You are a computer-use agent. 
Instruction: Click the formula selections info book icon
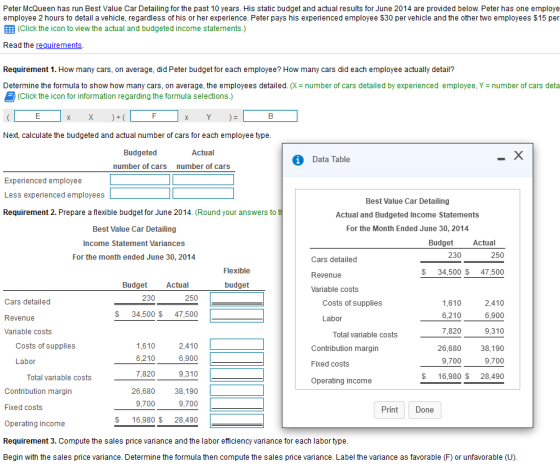tap(10, 97)
